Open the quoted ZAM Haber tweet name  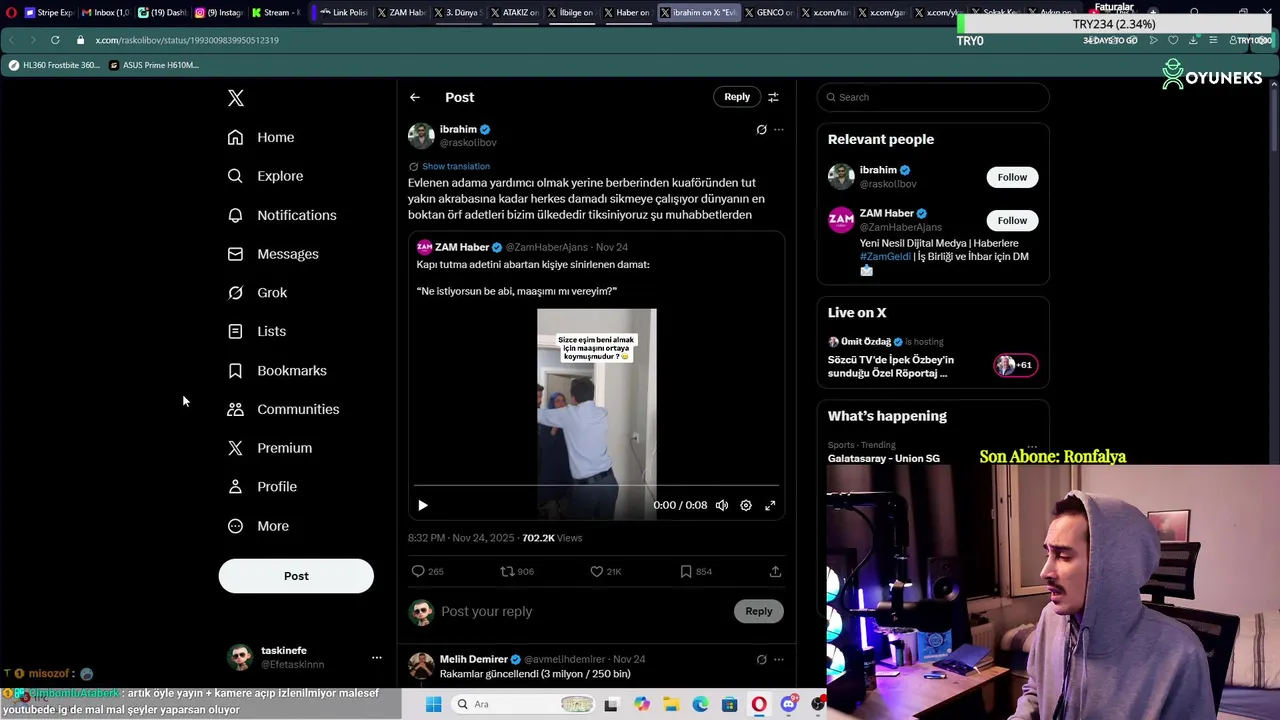pos(462,247)
